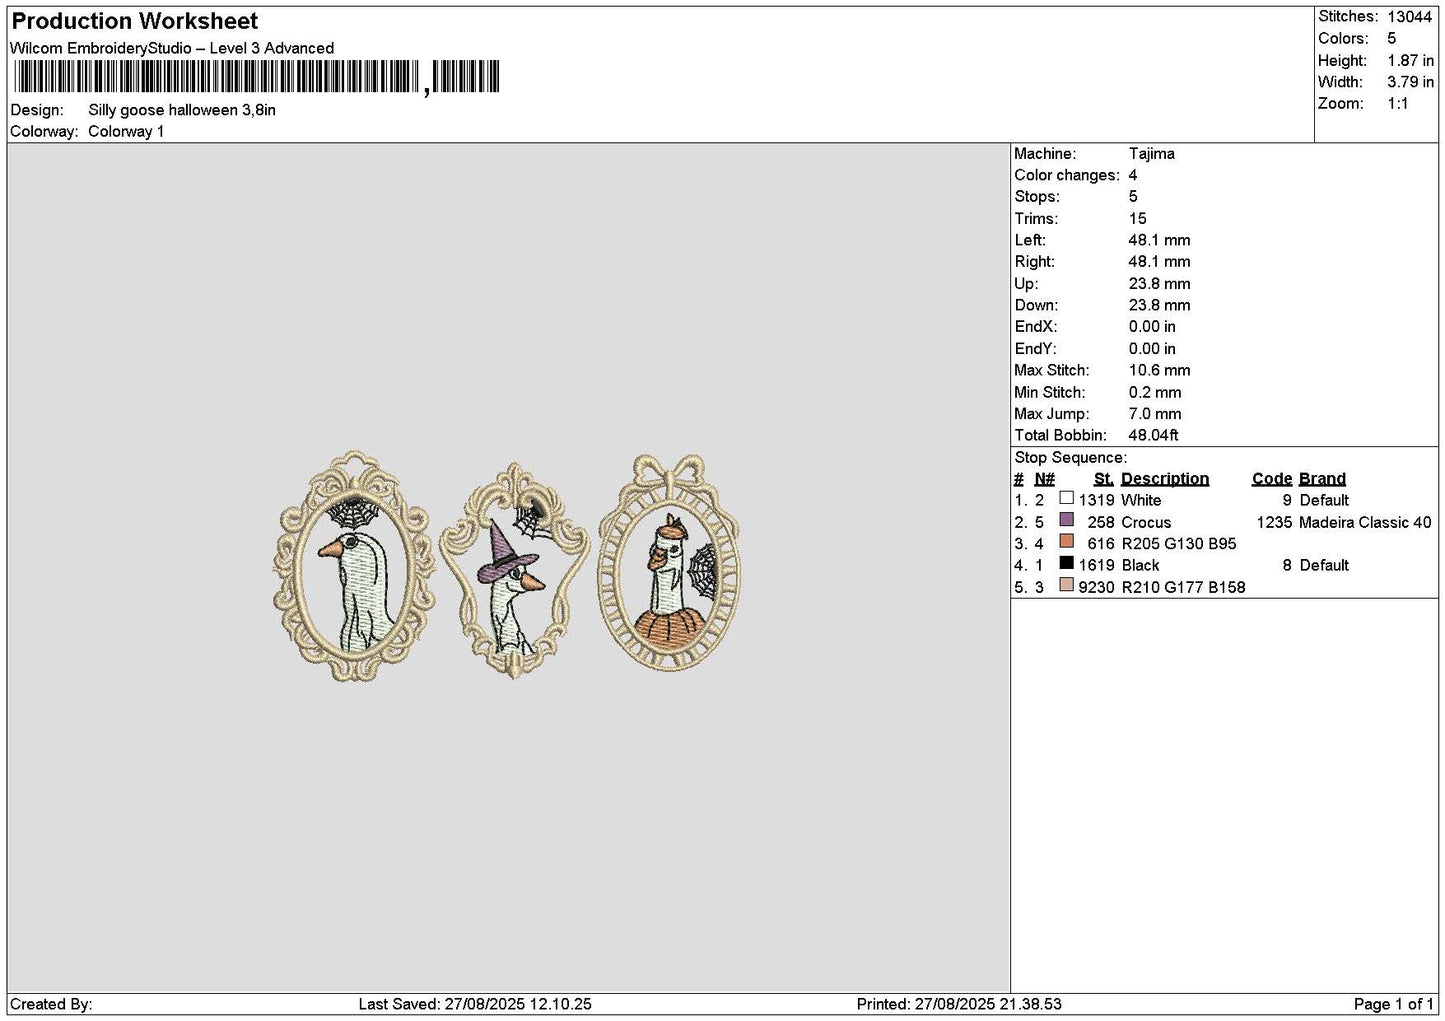
Task: Click the 'Production Worksheet' title
Action: (x=134, y=21)
